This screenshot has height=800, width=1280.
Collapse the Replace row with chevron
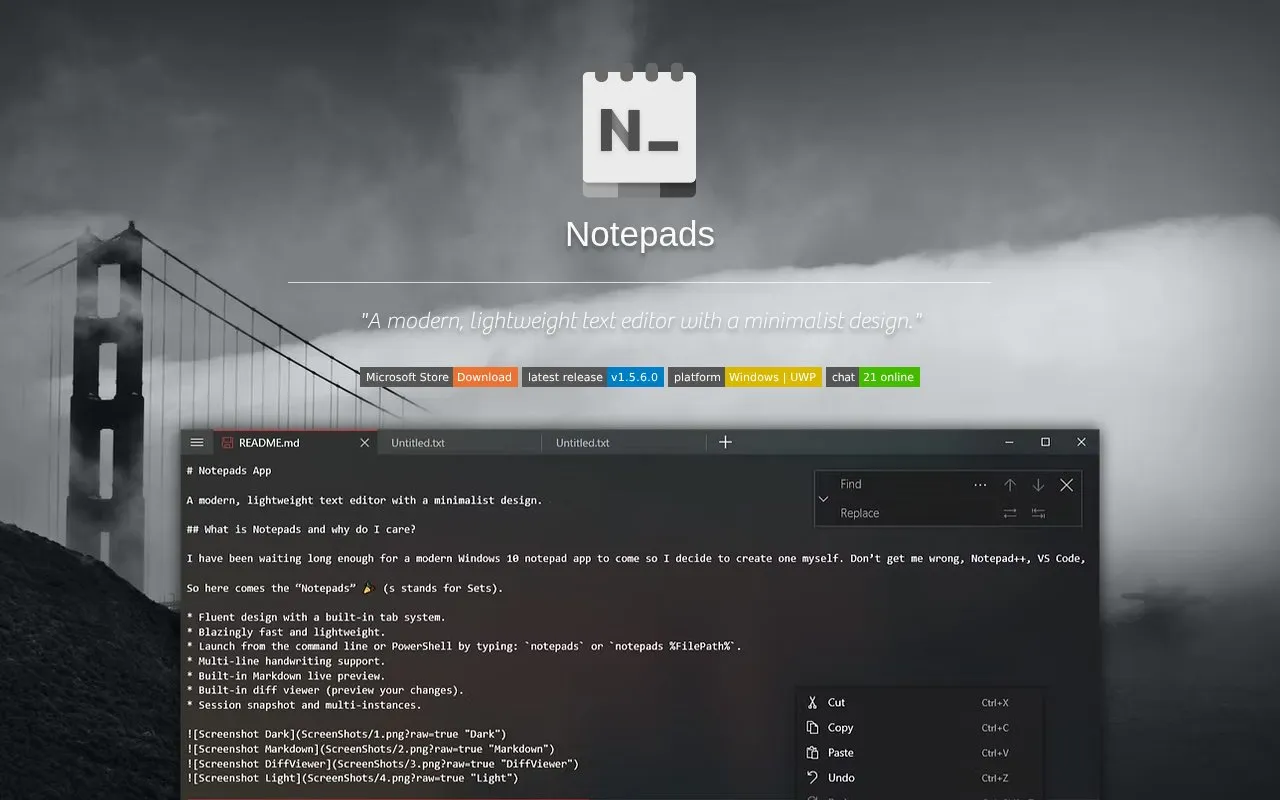(824, 498)
